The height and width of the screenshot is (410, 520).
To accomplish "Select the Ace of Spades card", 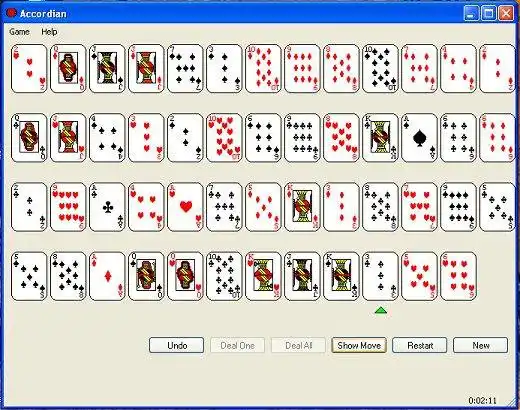I will (x=419, y=138).
